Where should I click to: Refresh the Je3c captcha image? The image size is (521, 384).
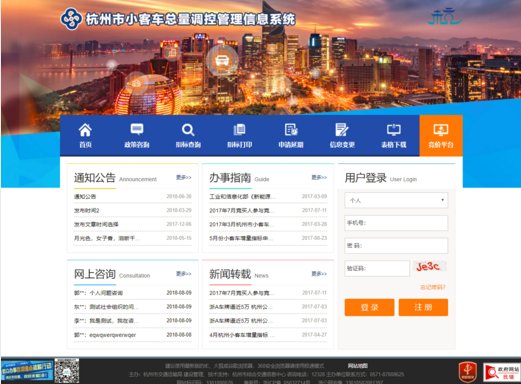pyautogui.click(x=429, y=266)
